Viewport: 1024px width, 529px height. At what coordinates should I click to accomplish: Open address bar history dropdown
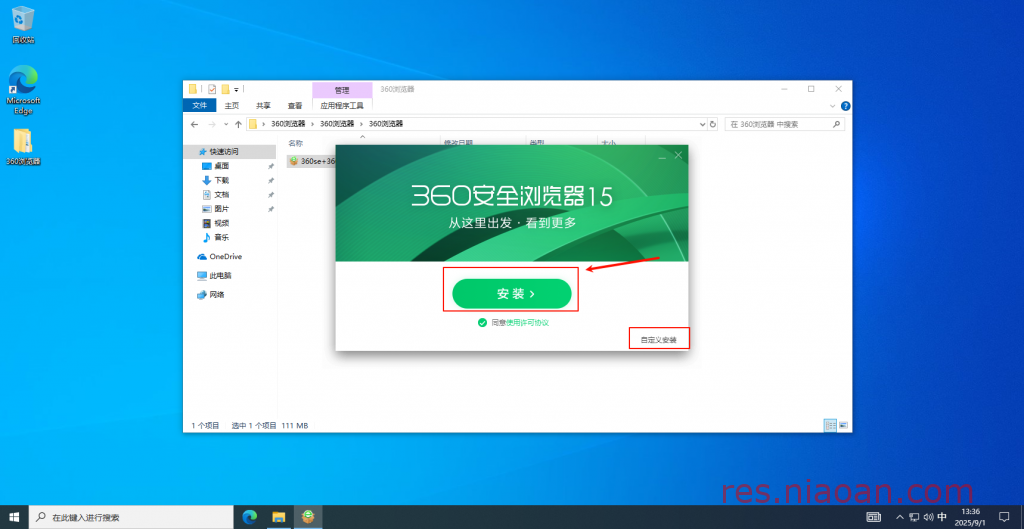(702, 124)
